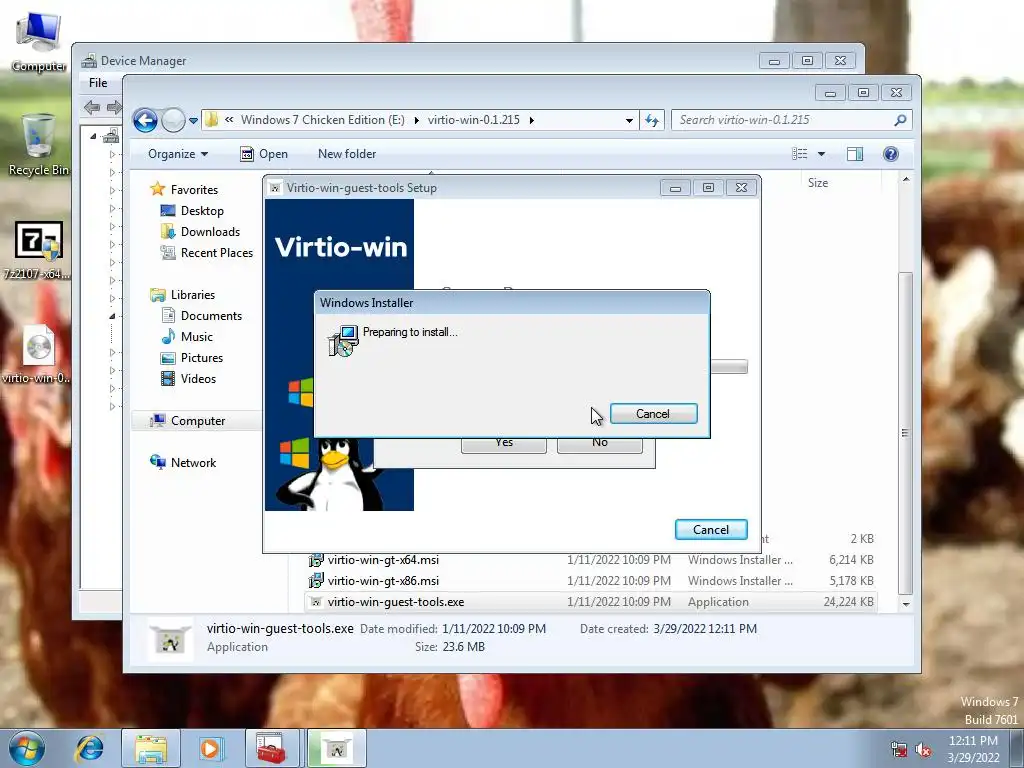
Task: Select Network in navigation pane
Action: pos(183,462)
